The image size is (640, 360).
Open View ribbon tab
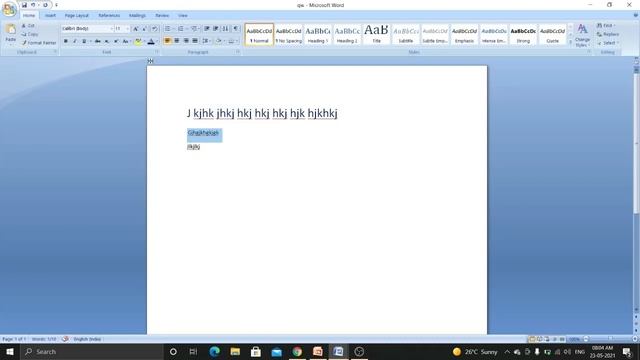coord(182,16)
